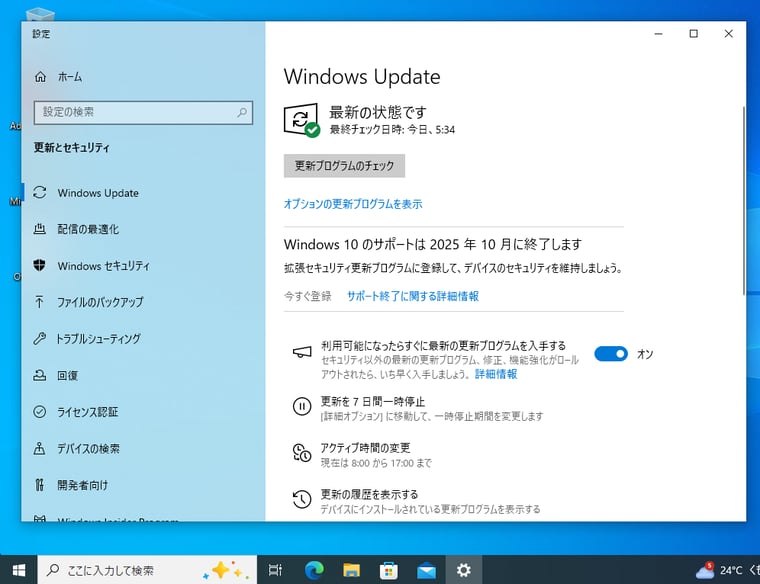Viewport: 760px width, 584px height.
Task: Open File Explorer from the taskbar
Action: [x=351, y=570]
